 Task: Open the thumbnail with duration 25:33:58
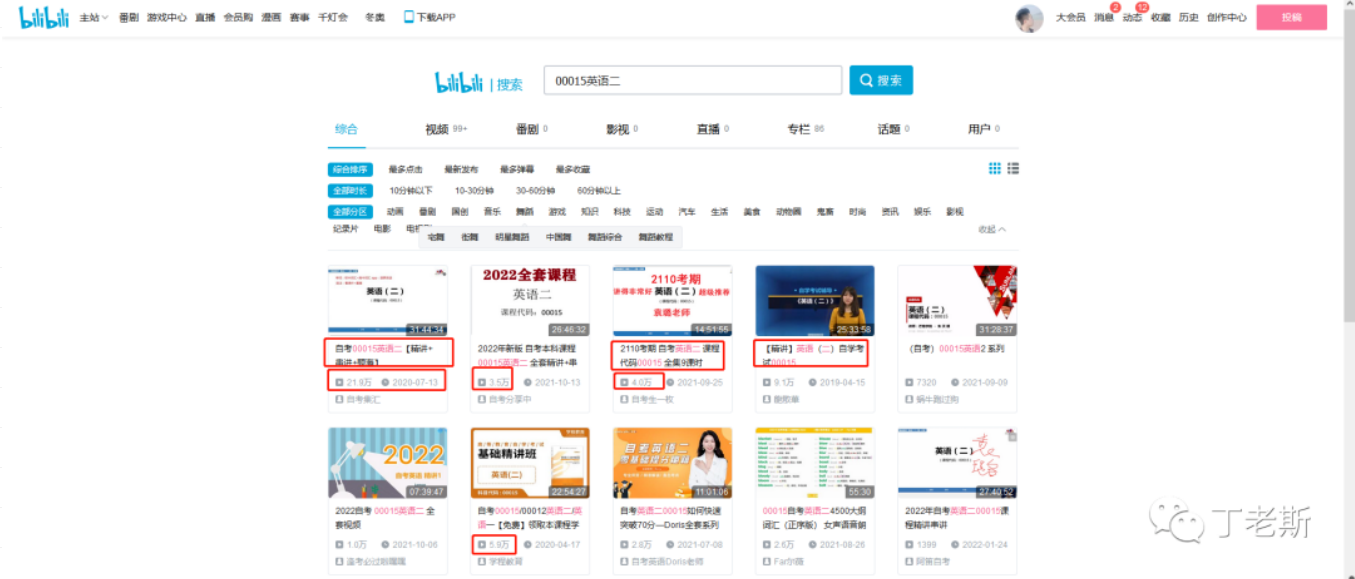tap(815, 301)
